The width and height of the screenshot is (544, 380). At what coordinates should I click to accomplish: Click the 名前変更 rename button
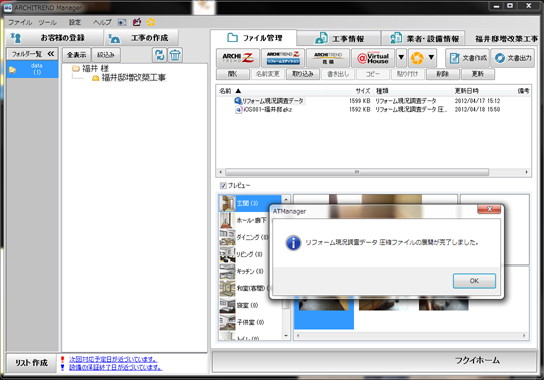pyautogui.click(x=268, y=74)
